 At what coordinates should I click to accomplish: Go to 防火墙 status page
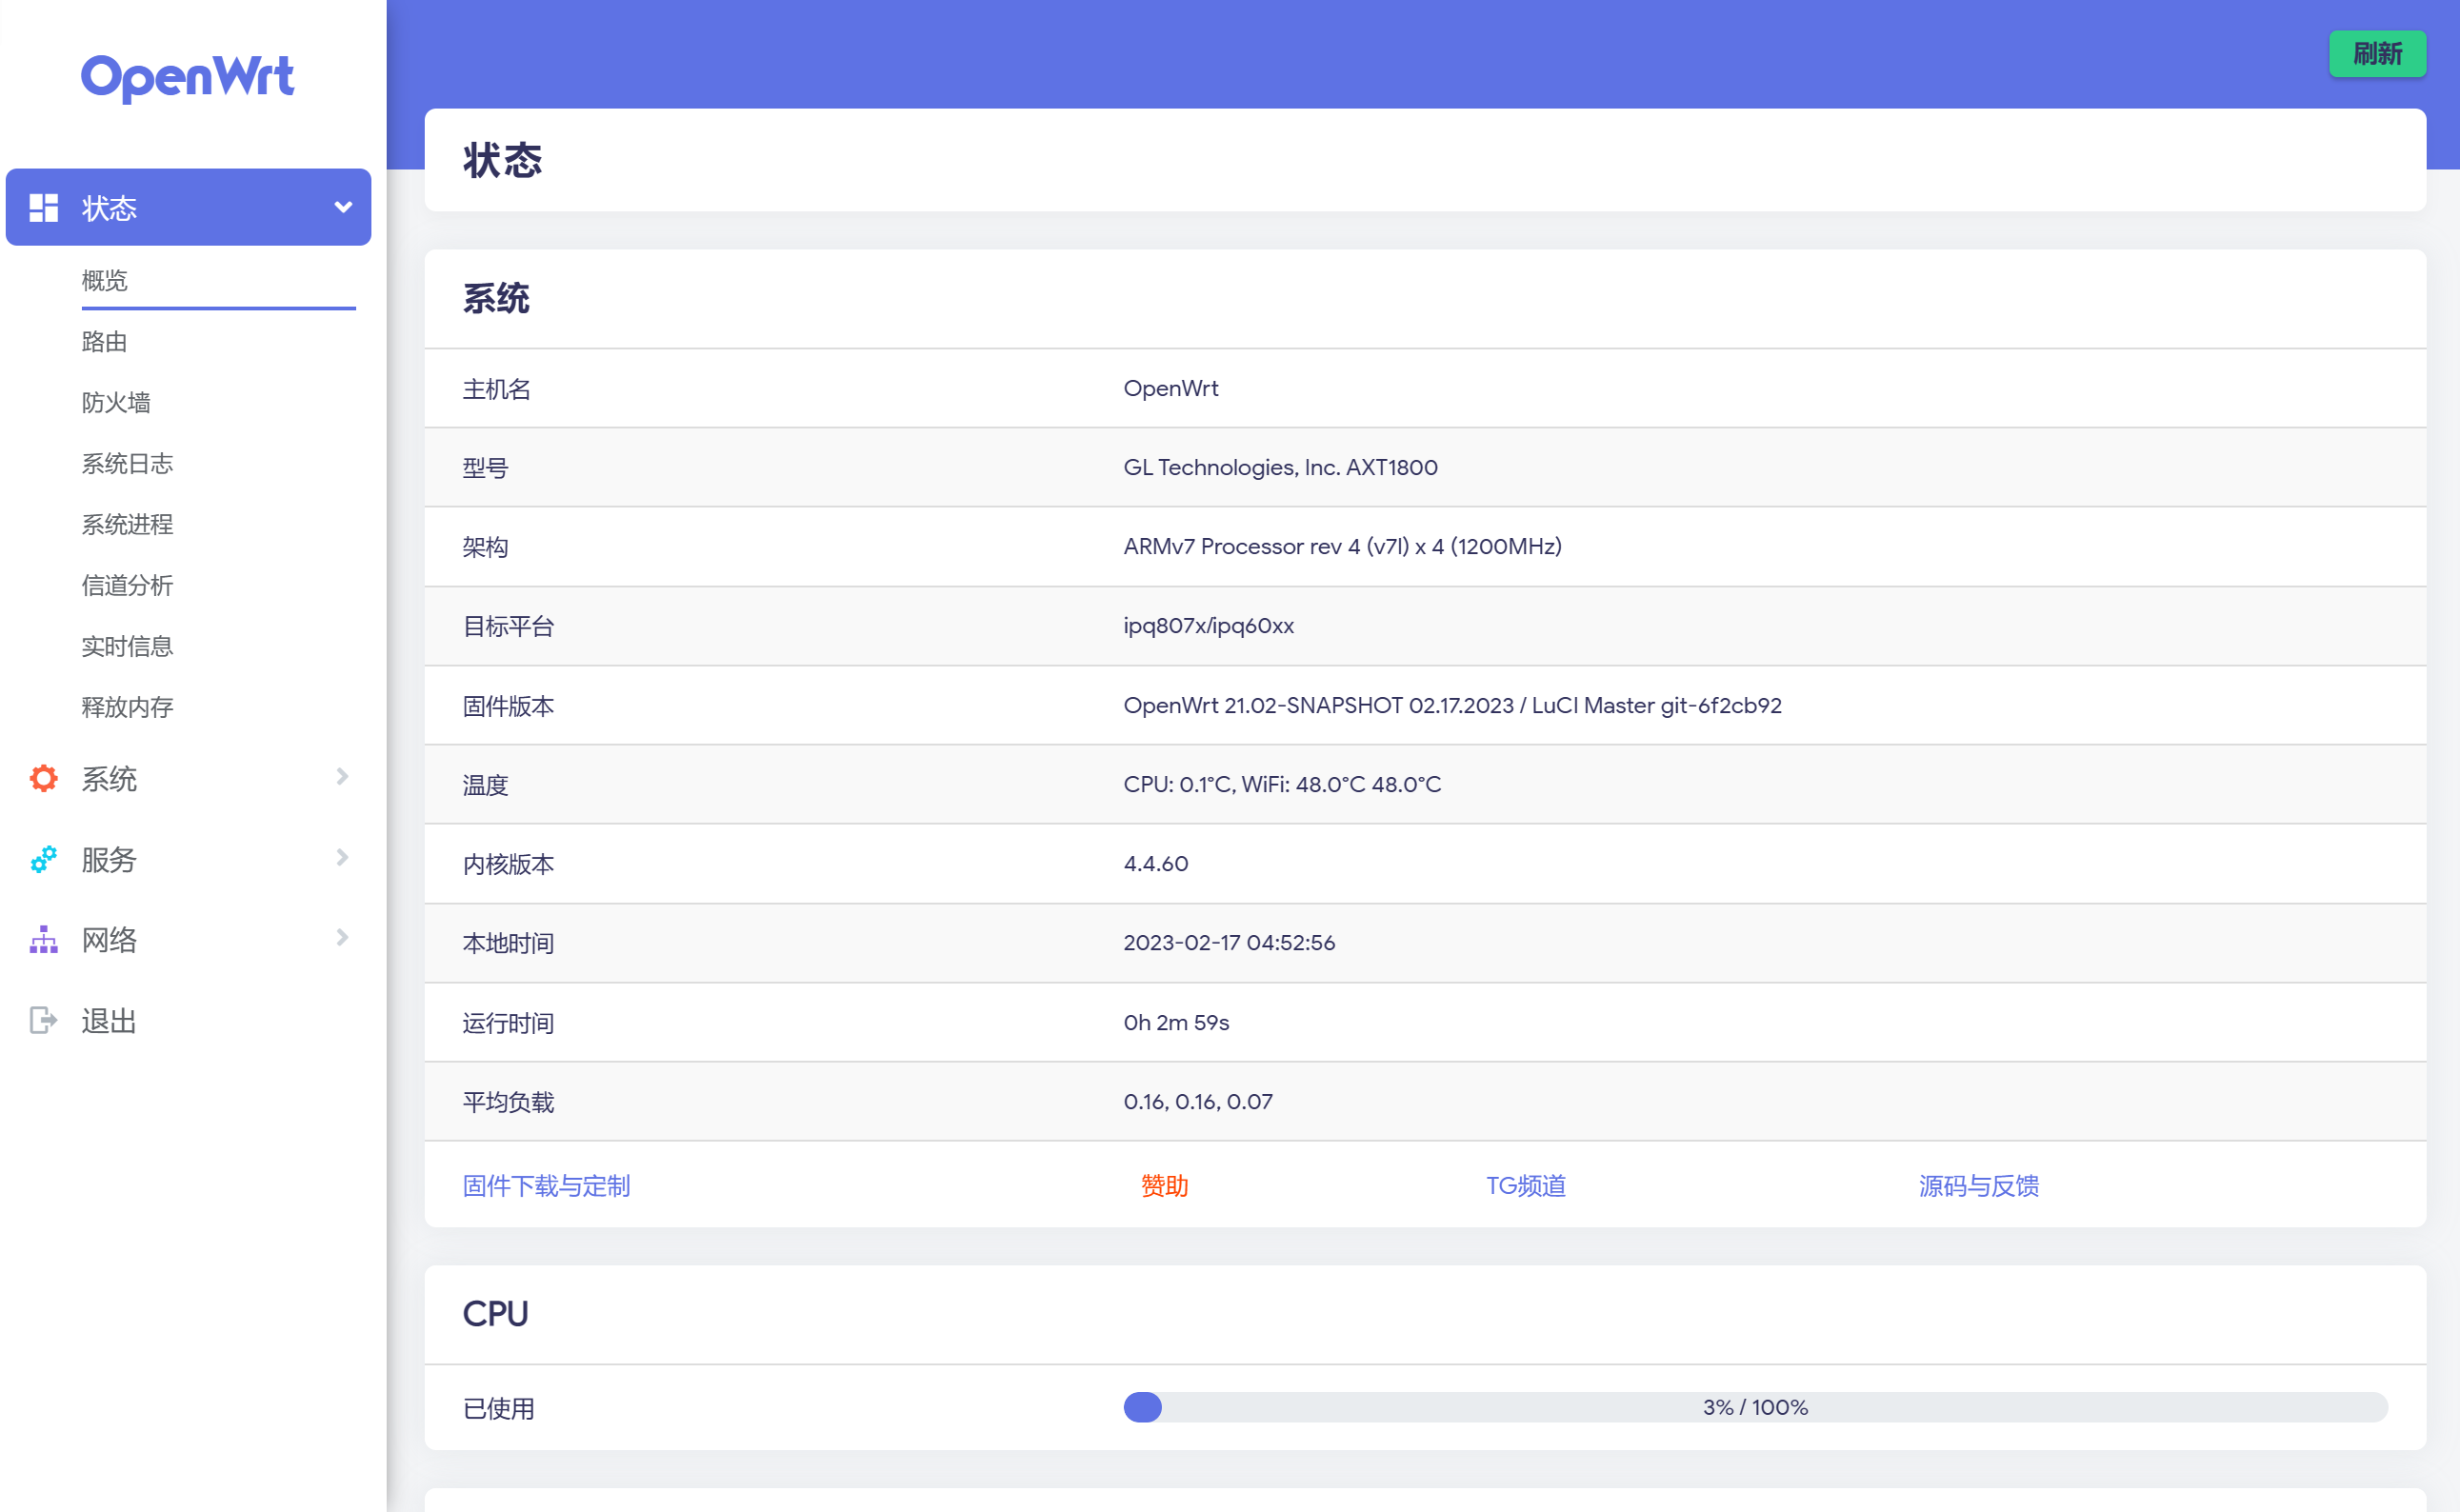pos(116,403)
